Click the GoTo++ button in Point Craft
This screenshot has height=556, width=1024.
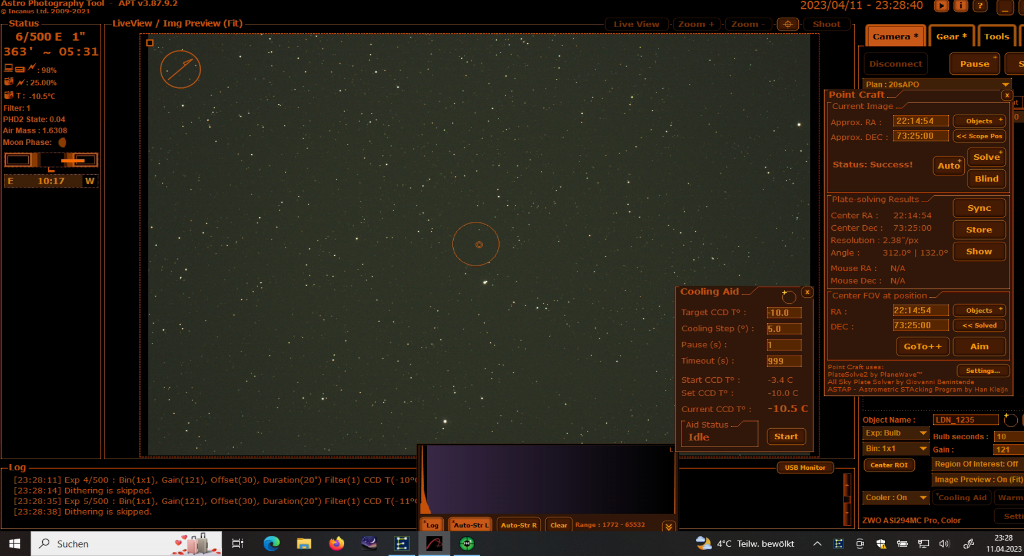click(x=921, y=346)
